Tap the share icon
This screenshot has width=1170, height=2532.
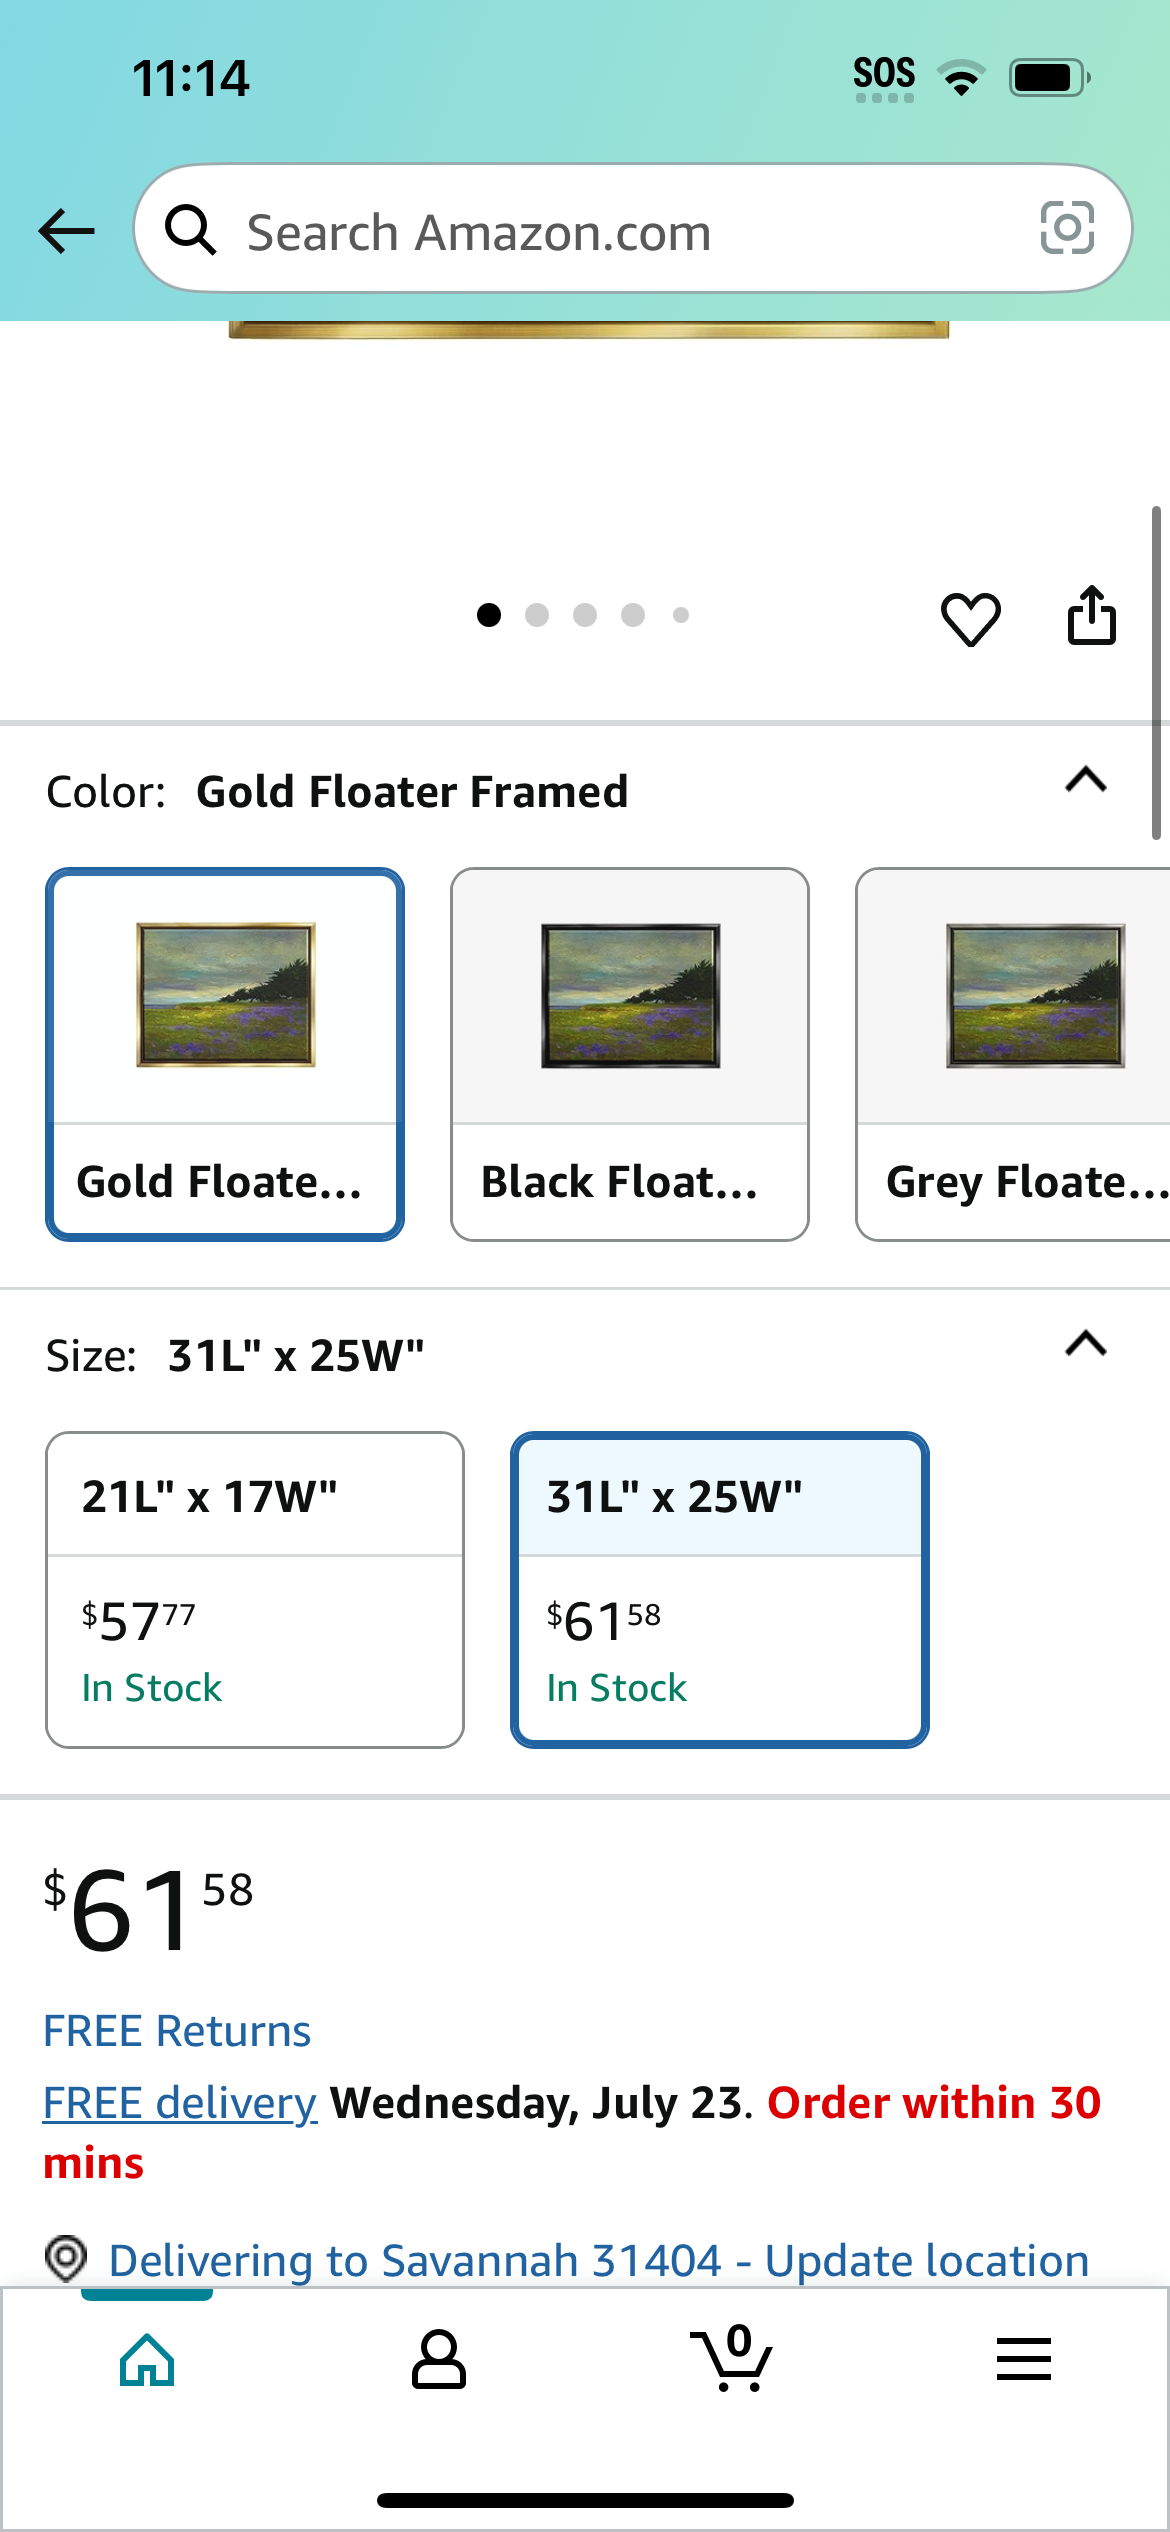(1091, 615)
